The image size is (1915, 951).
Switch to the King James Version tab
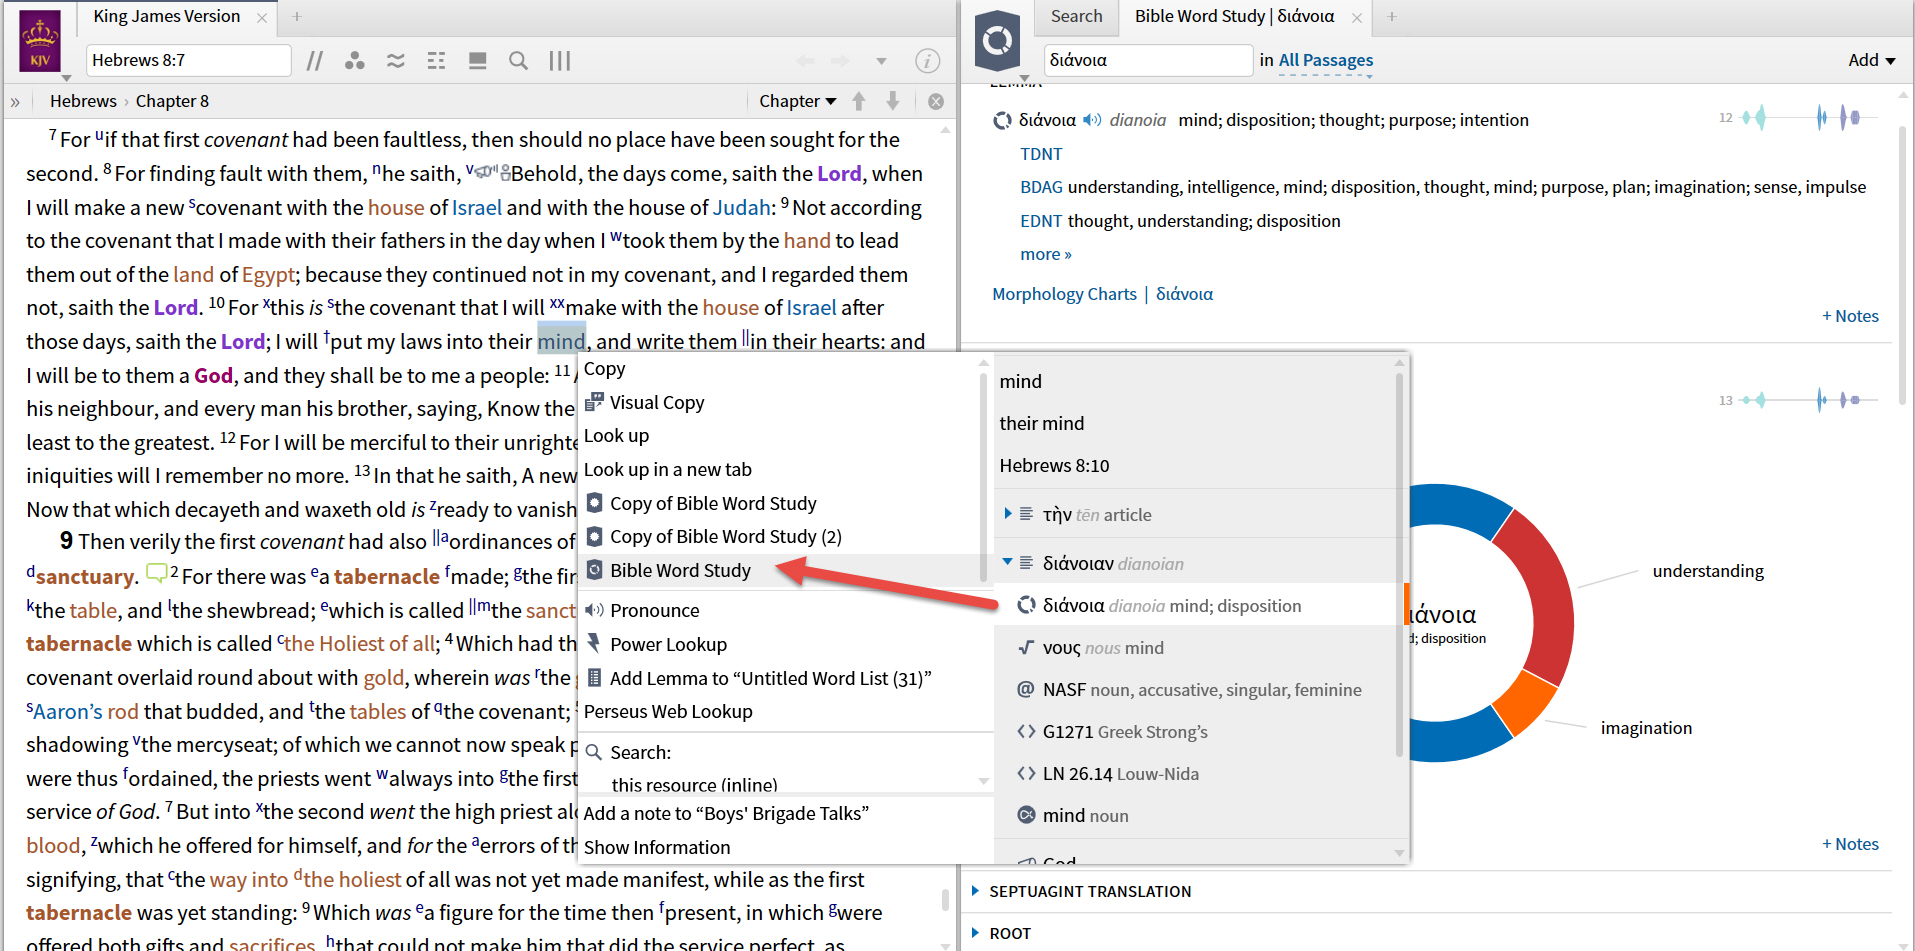point(167,16)
